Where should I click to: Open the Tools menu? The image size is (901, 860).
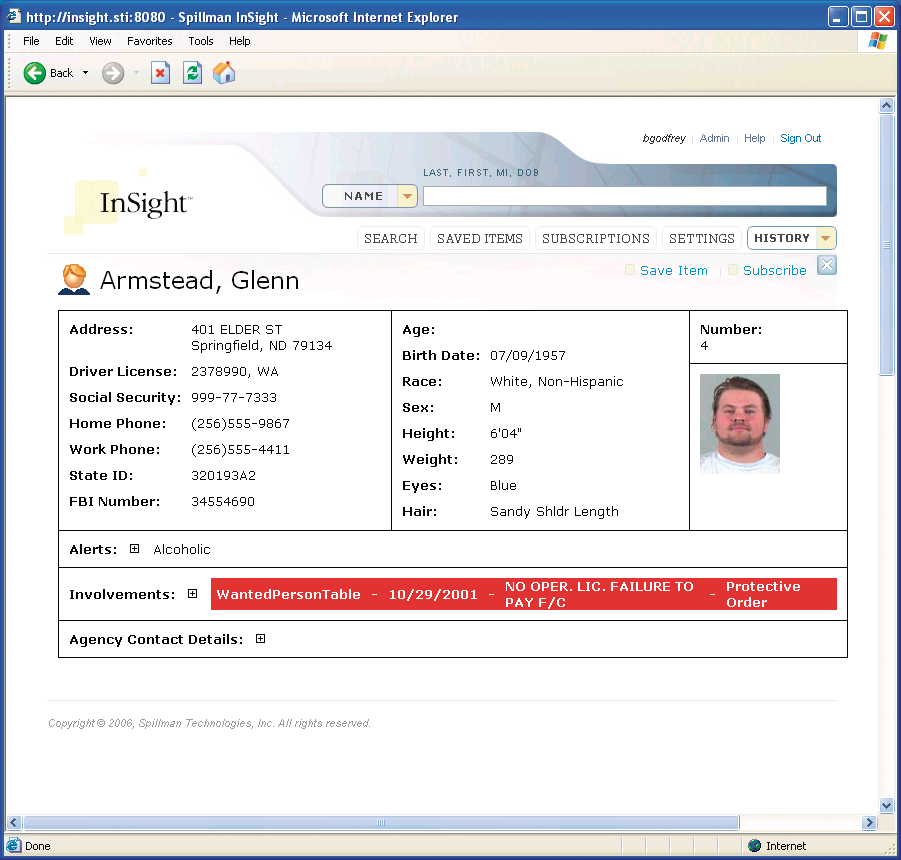[x=200, y=41]
